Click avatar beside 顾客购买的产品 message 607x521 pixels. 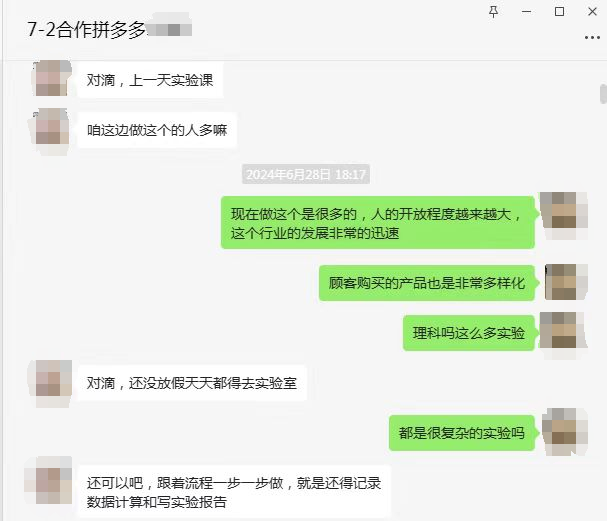(566, 282)
